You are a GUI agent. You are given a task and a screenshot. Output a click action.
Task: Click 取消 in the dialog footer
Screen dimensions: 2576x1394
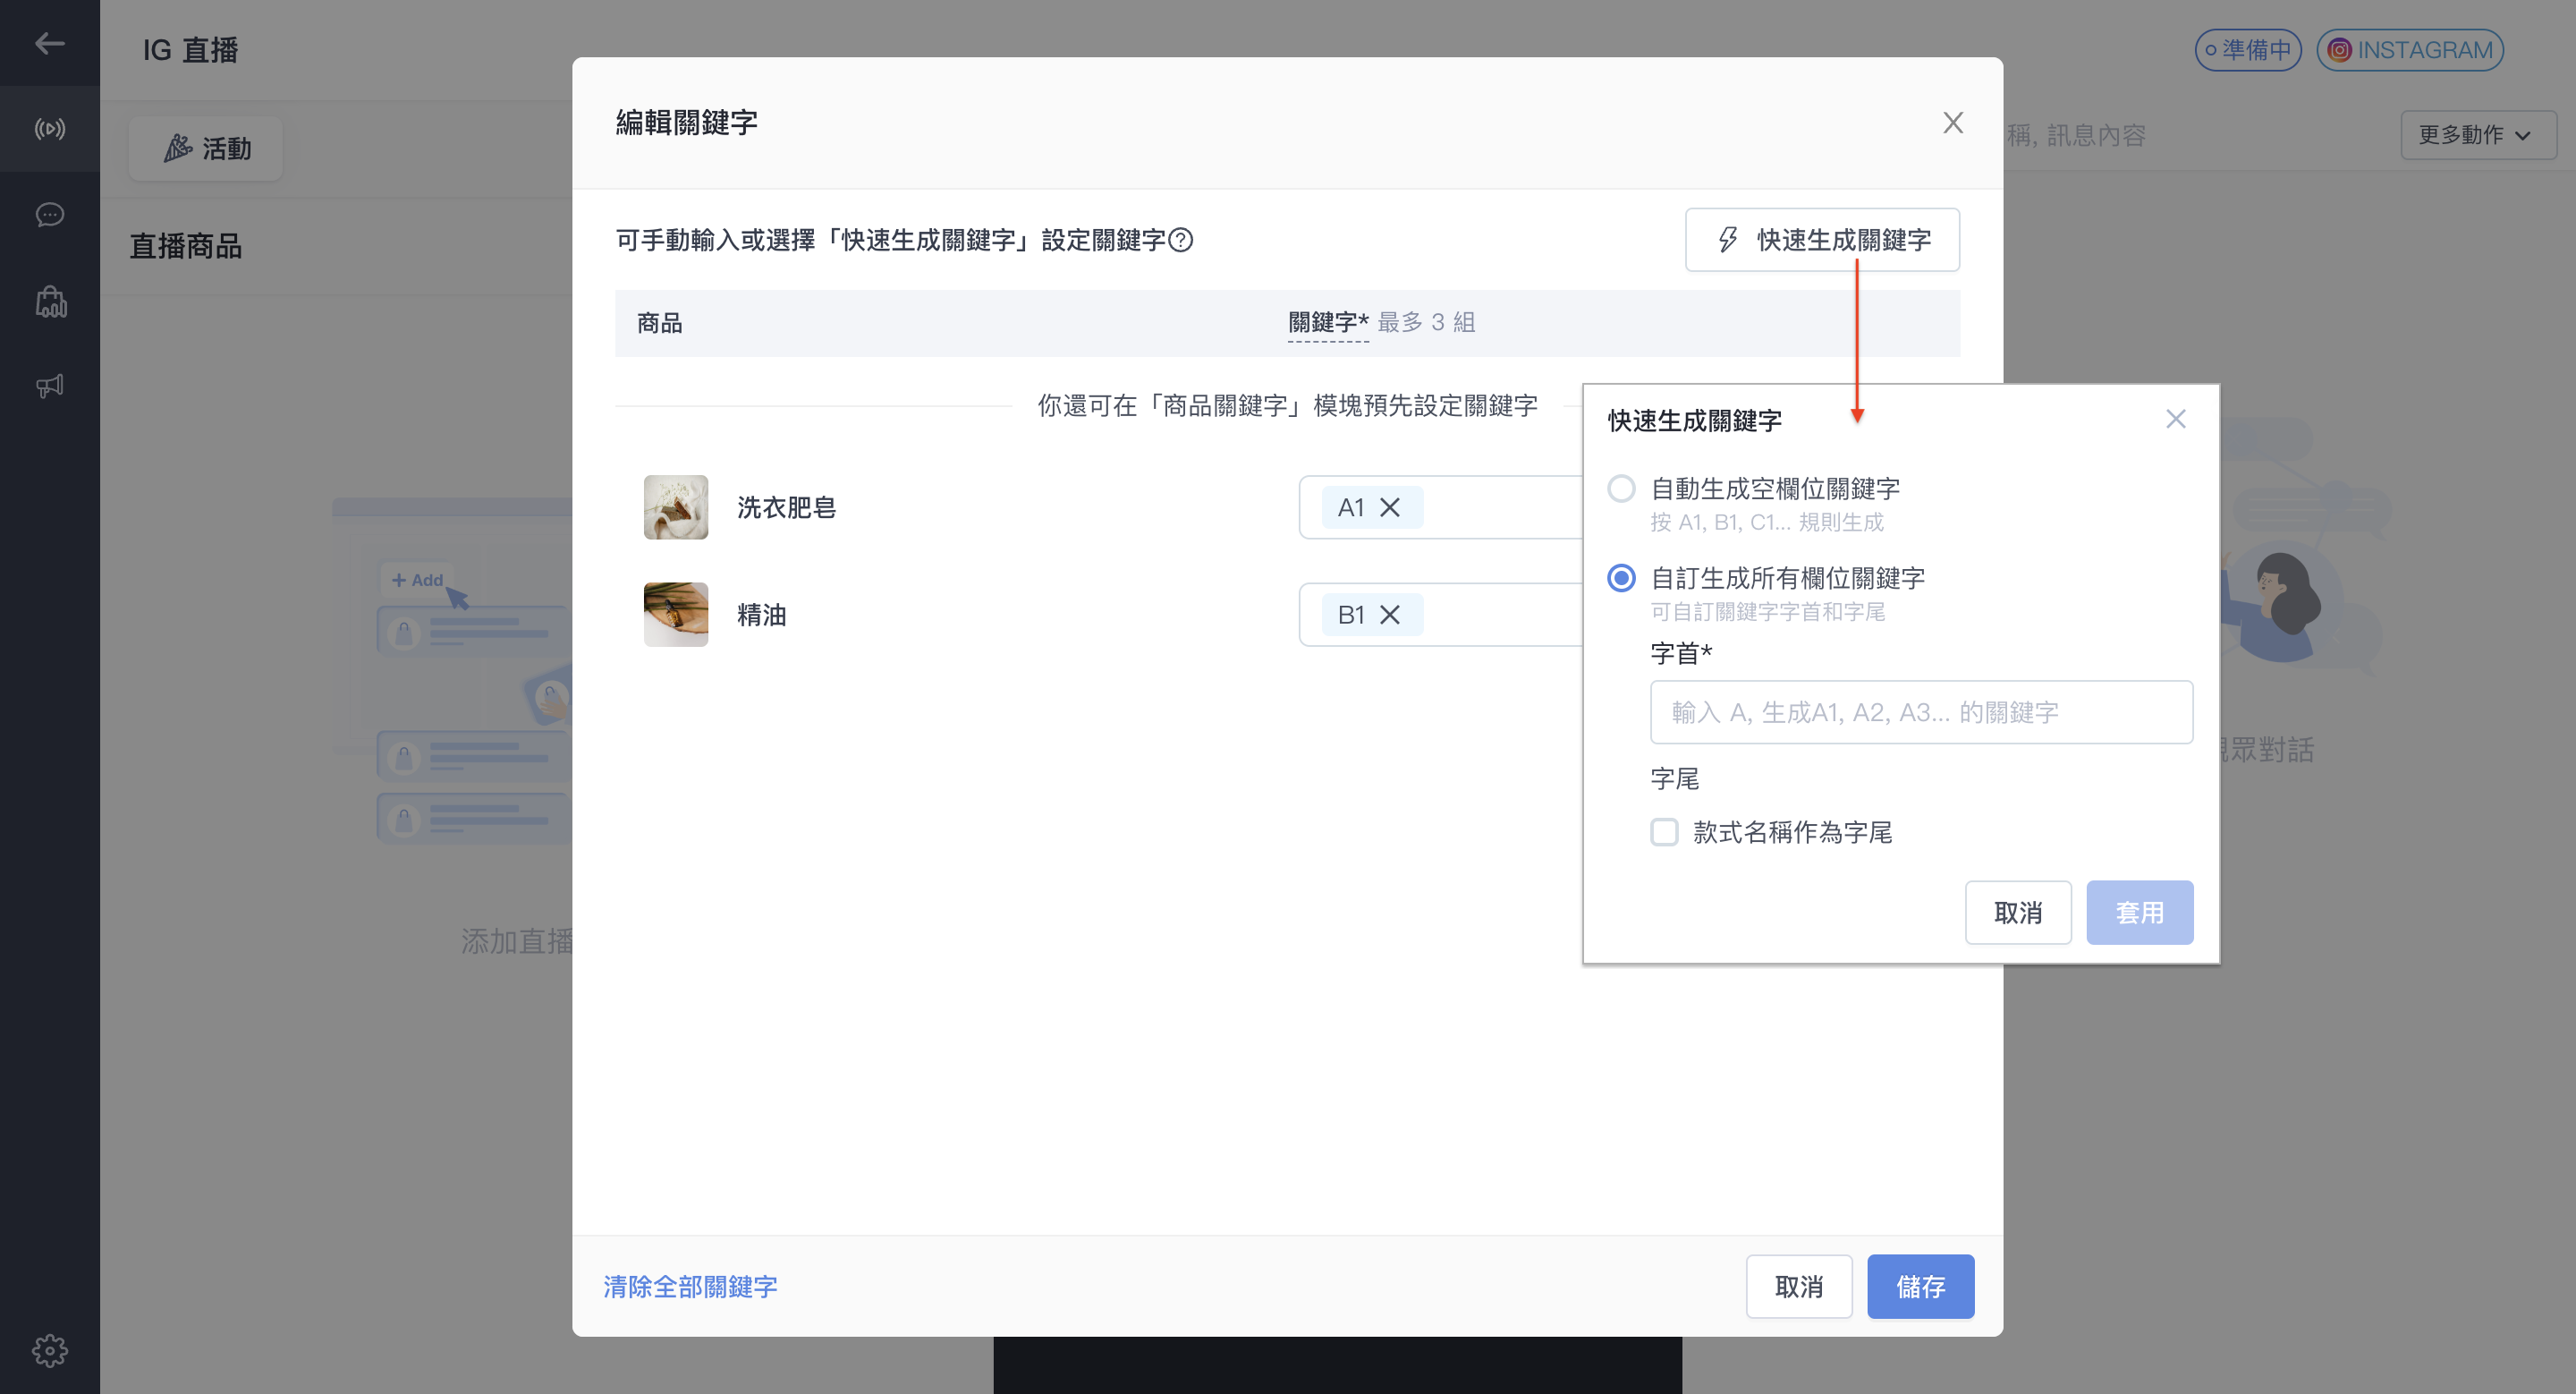click(x=1798, y=1286)
